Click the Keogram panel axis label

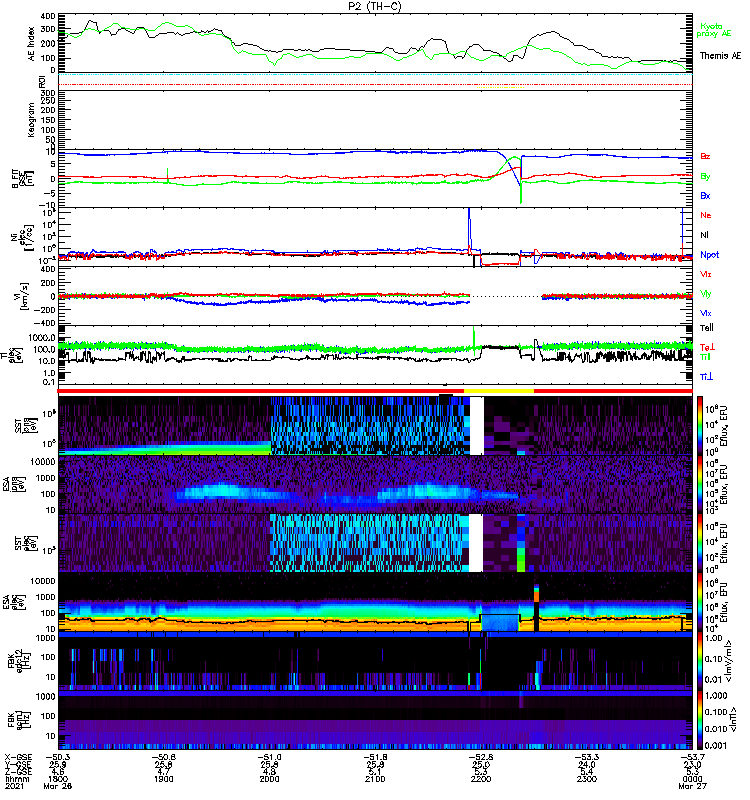31,119
